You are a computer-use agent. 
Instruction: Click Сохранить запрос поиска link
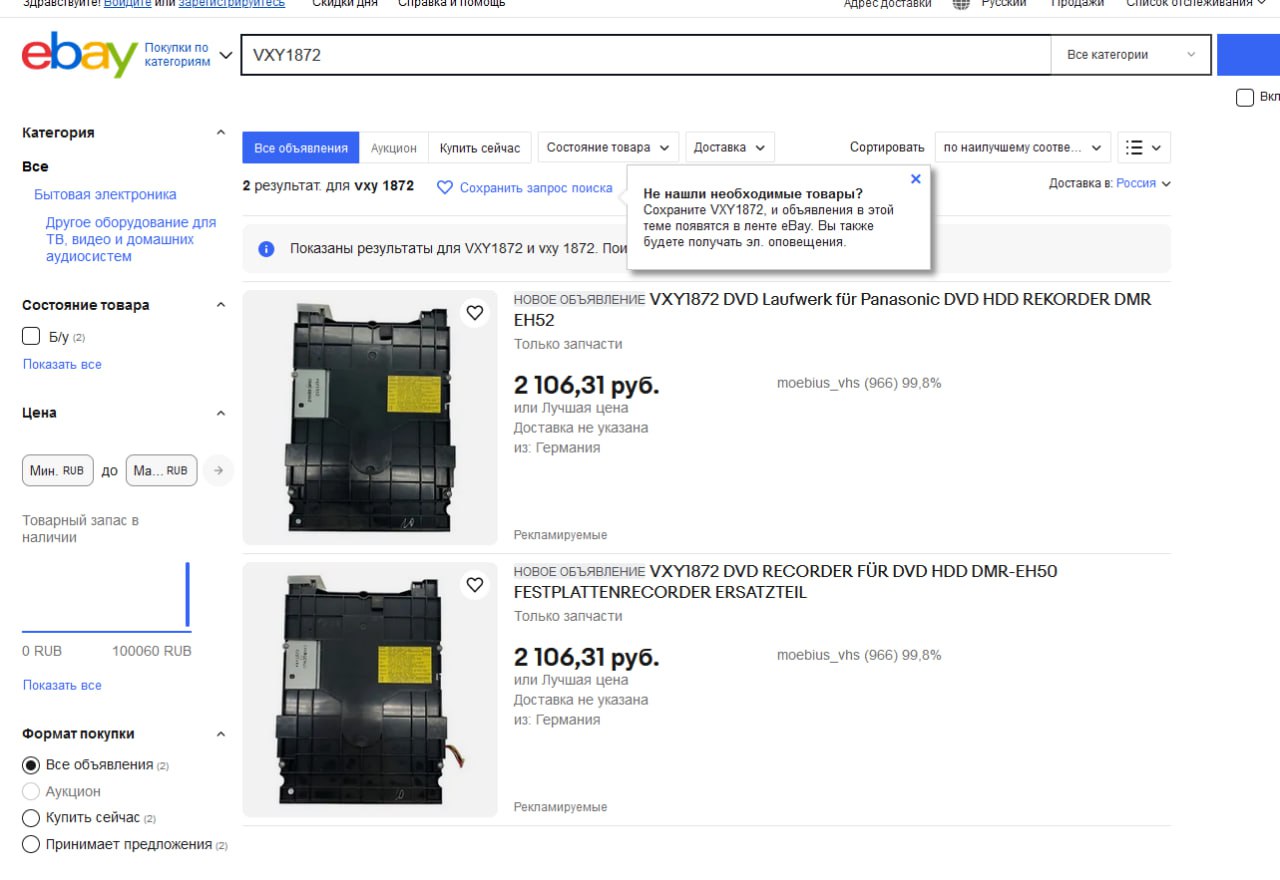click(536, 187)
